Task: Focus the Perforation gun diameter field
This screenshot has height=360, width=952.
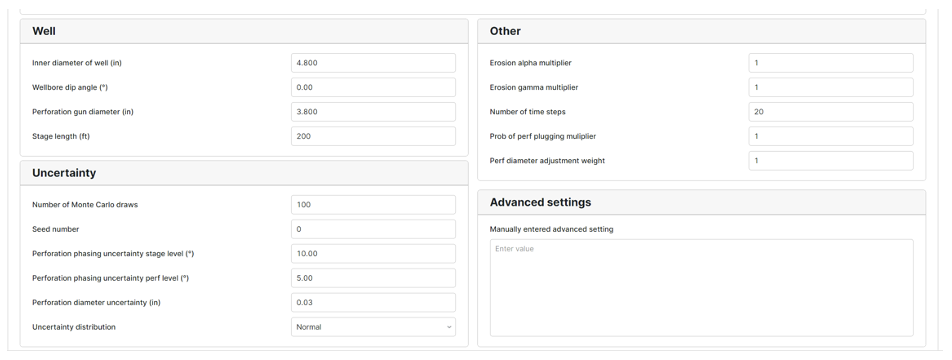Action: 373,112
